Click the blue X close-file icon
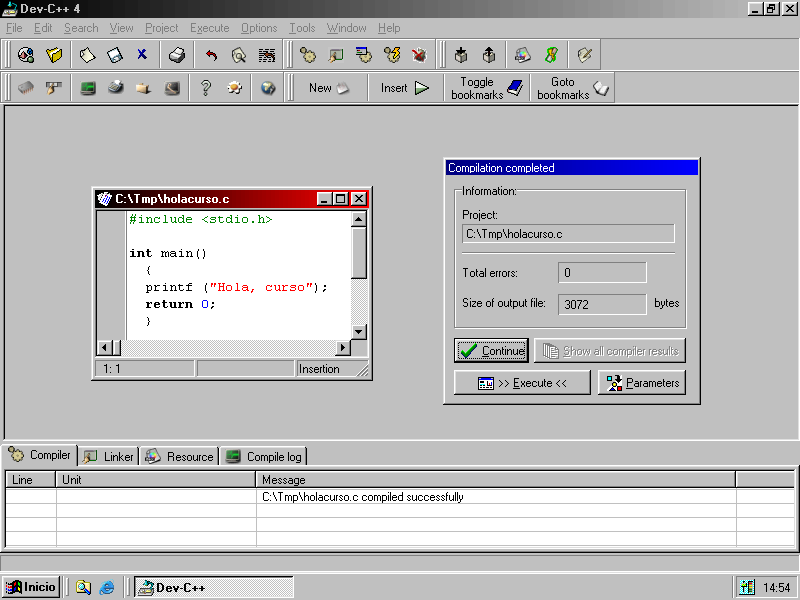Viewport: 800px width, 600px height. pos(142,55)
